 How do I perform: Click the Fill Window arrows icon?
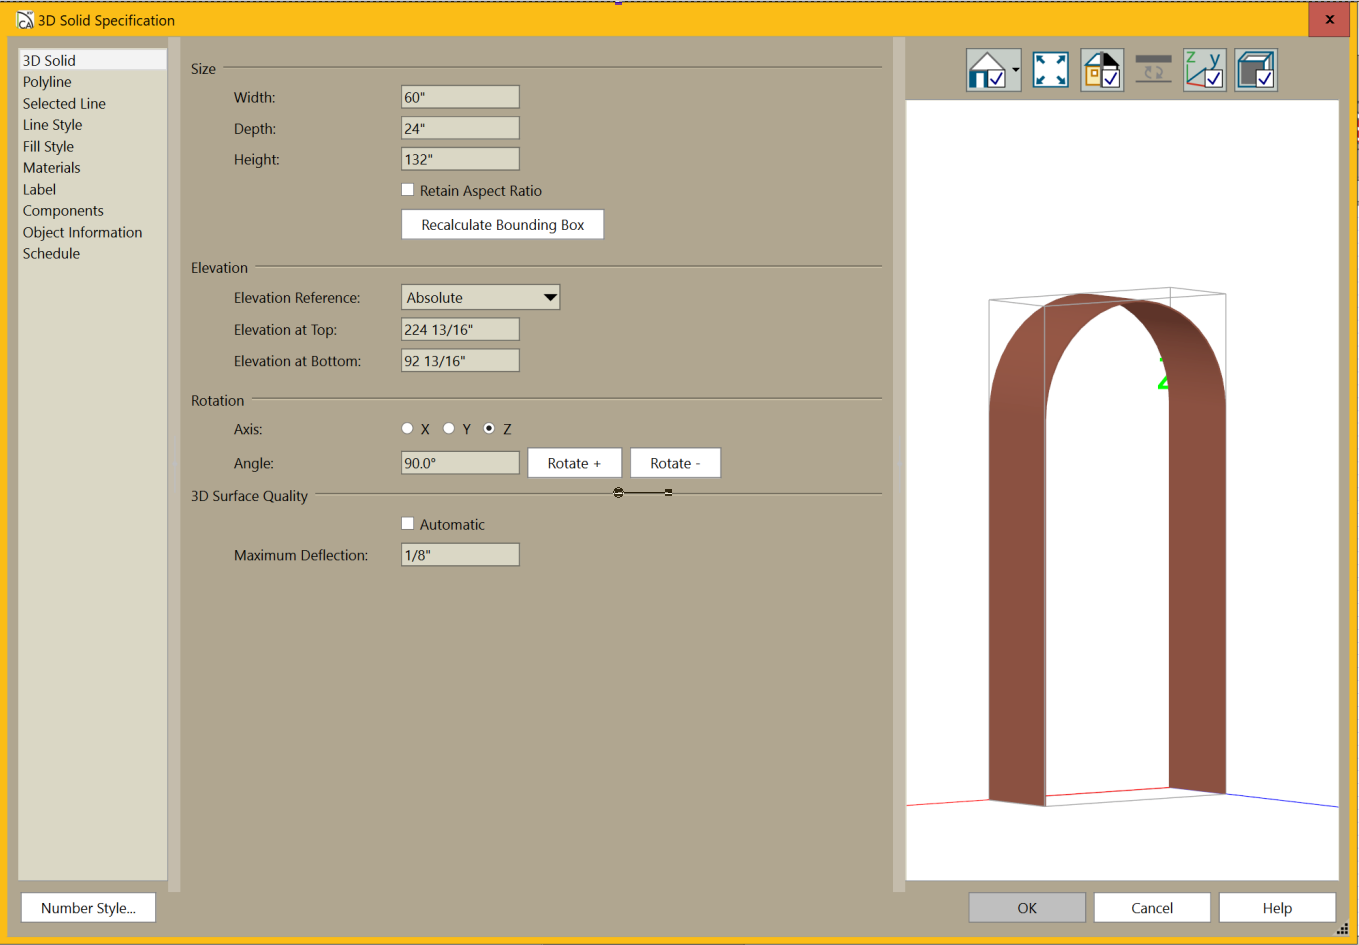point(1050,70)
